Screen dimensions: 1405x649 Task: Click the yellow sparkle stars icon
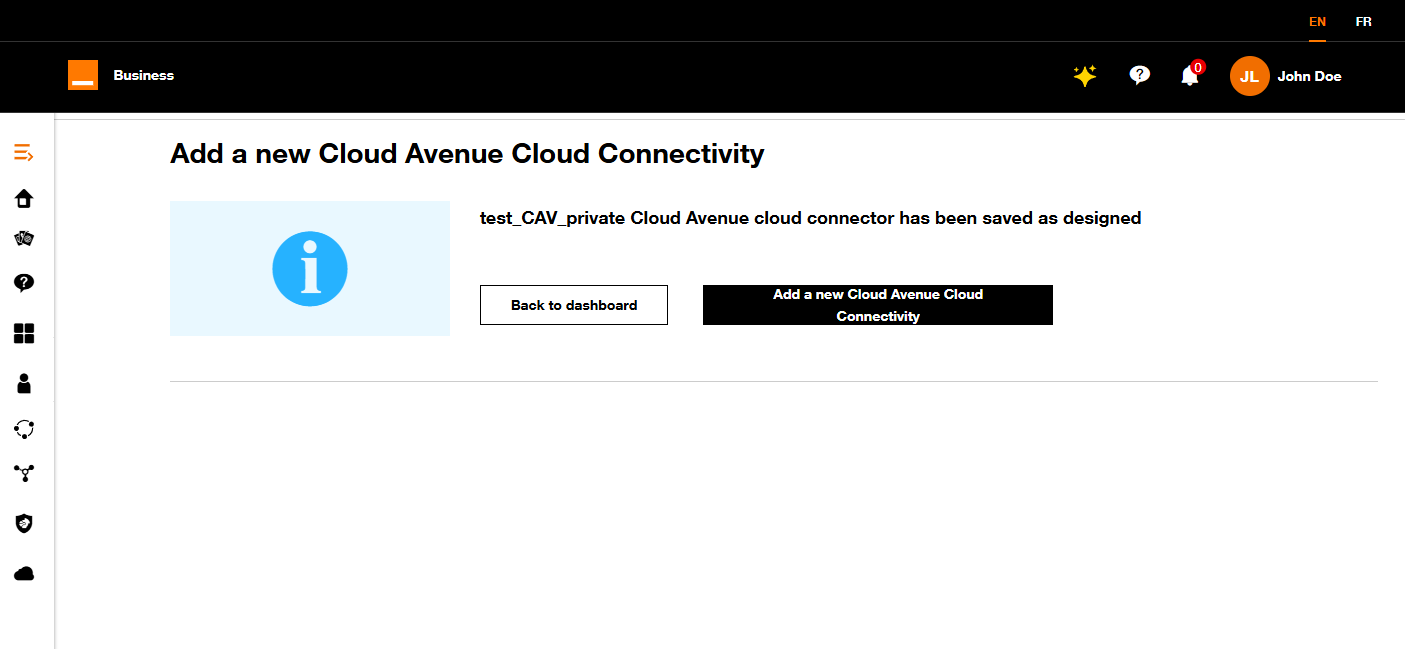(x=1085, y=76)
